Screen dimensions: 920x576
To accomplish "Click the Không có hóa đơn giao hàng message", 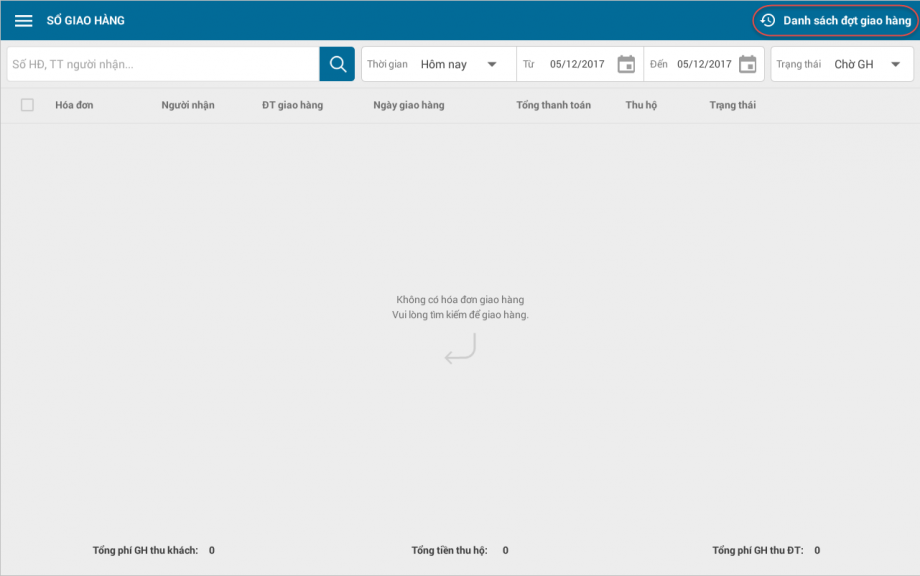I will point(460,300).
